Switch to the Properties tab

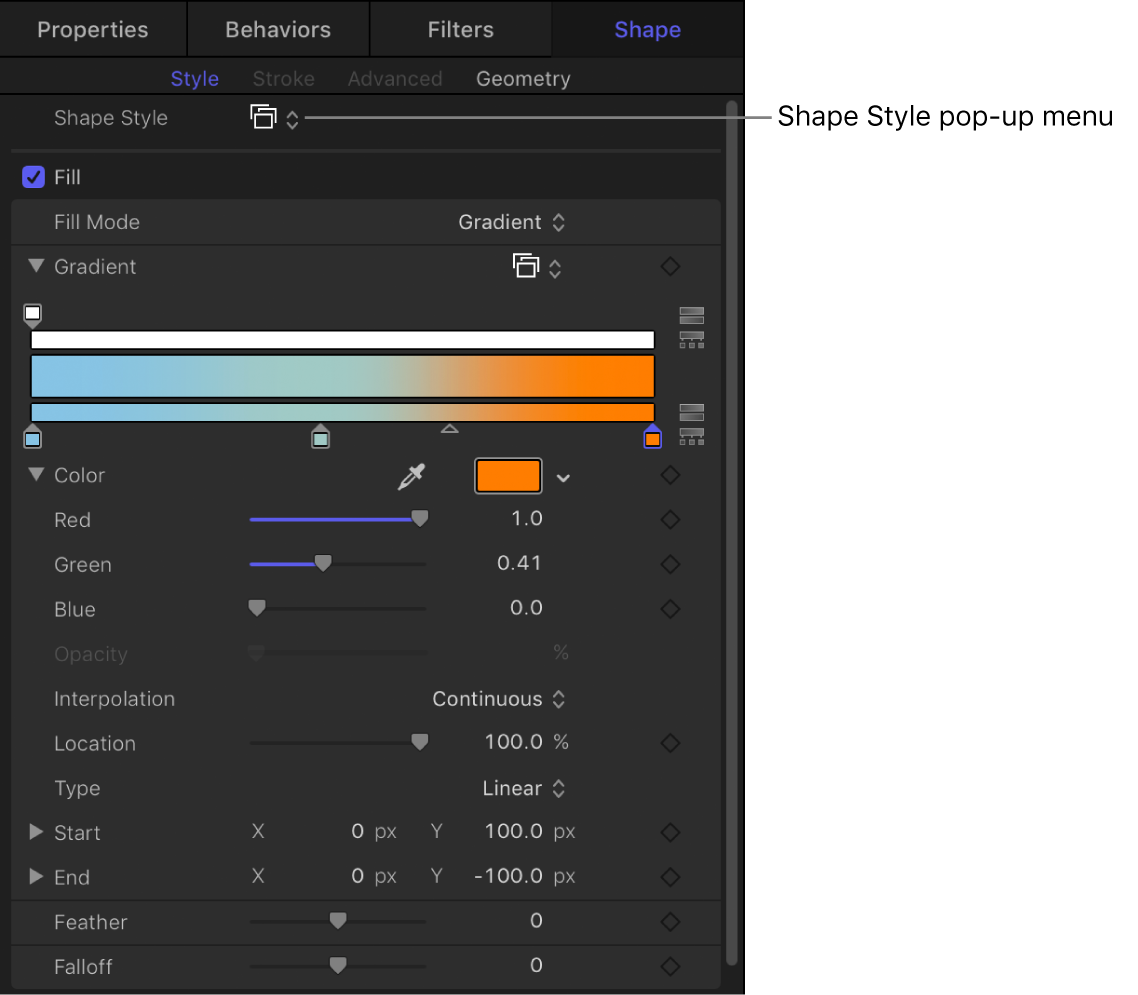pos(93,29)
